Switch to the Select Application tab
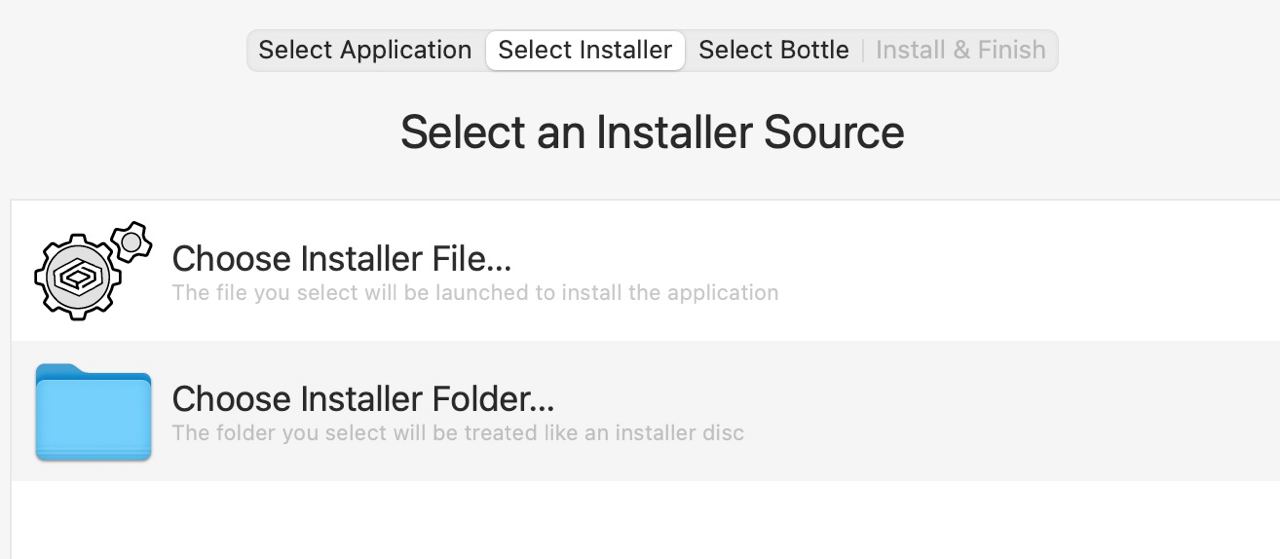Screen dimensions: 1280x559 tap(365, 50)
